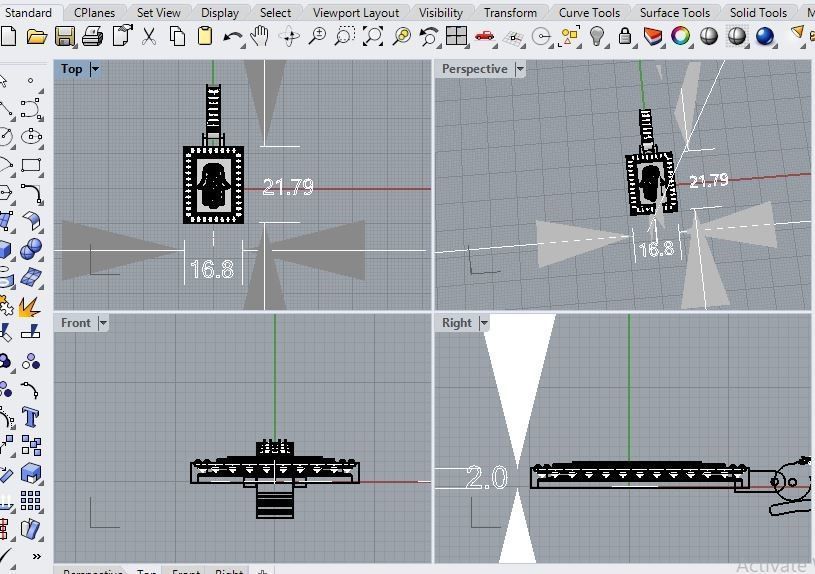Save the model with the floppy disk icon
This screenshot has height=574, width=815.
coord(64,37)
